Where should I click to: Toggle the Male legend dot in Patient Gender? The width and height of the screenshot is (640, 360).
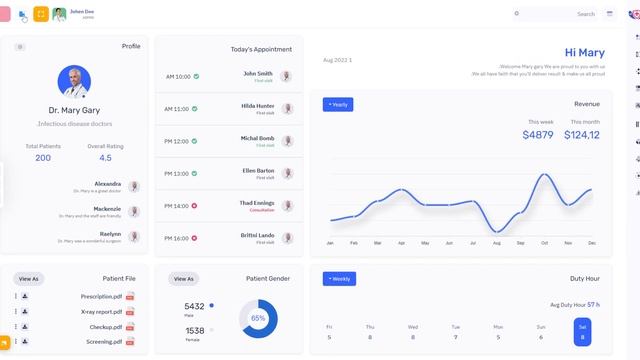(211, 305)
